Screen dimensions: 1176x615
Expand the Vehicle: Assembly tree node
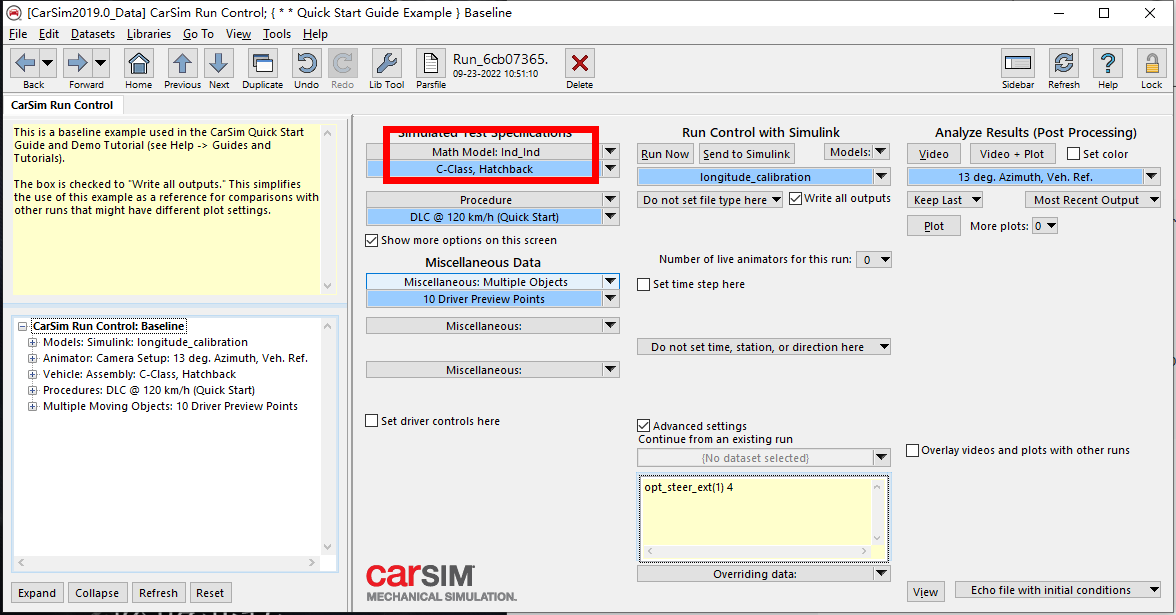[x=32, y=374]
